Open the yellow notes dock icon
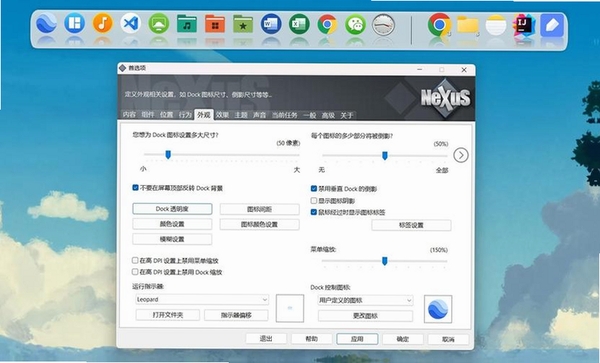This screenshot has height=363, width=600. (x=496, y=25)
